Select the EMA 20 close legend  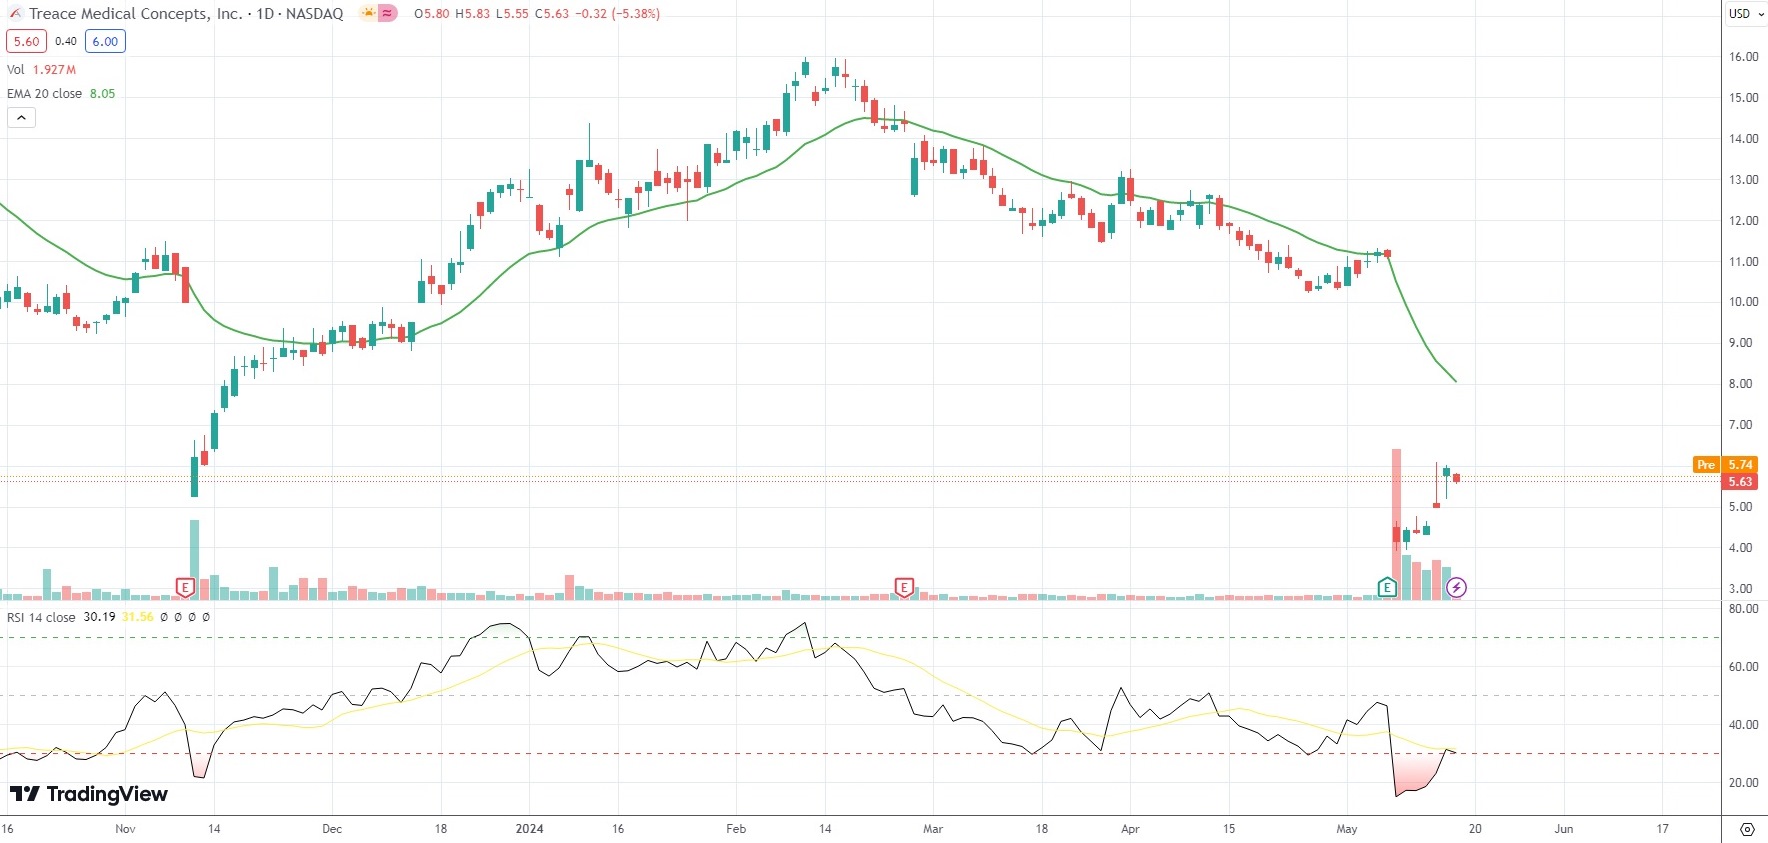point(45,94)
